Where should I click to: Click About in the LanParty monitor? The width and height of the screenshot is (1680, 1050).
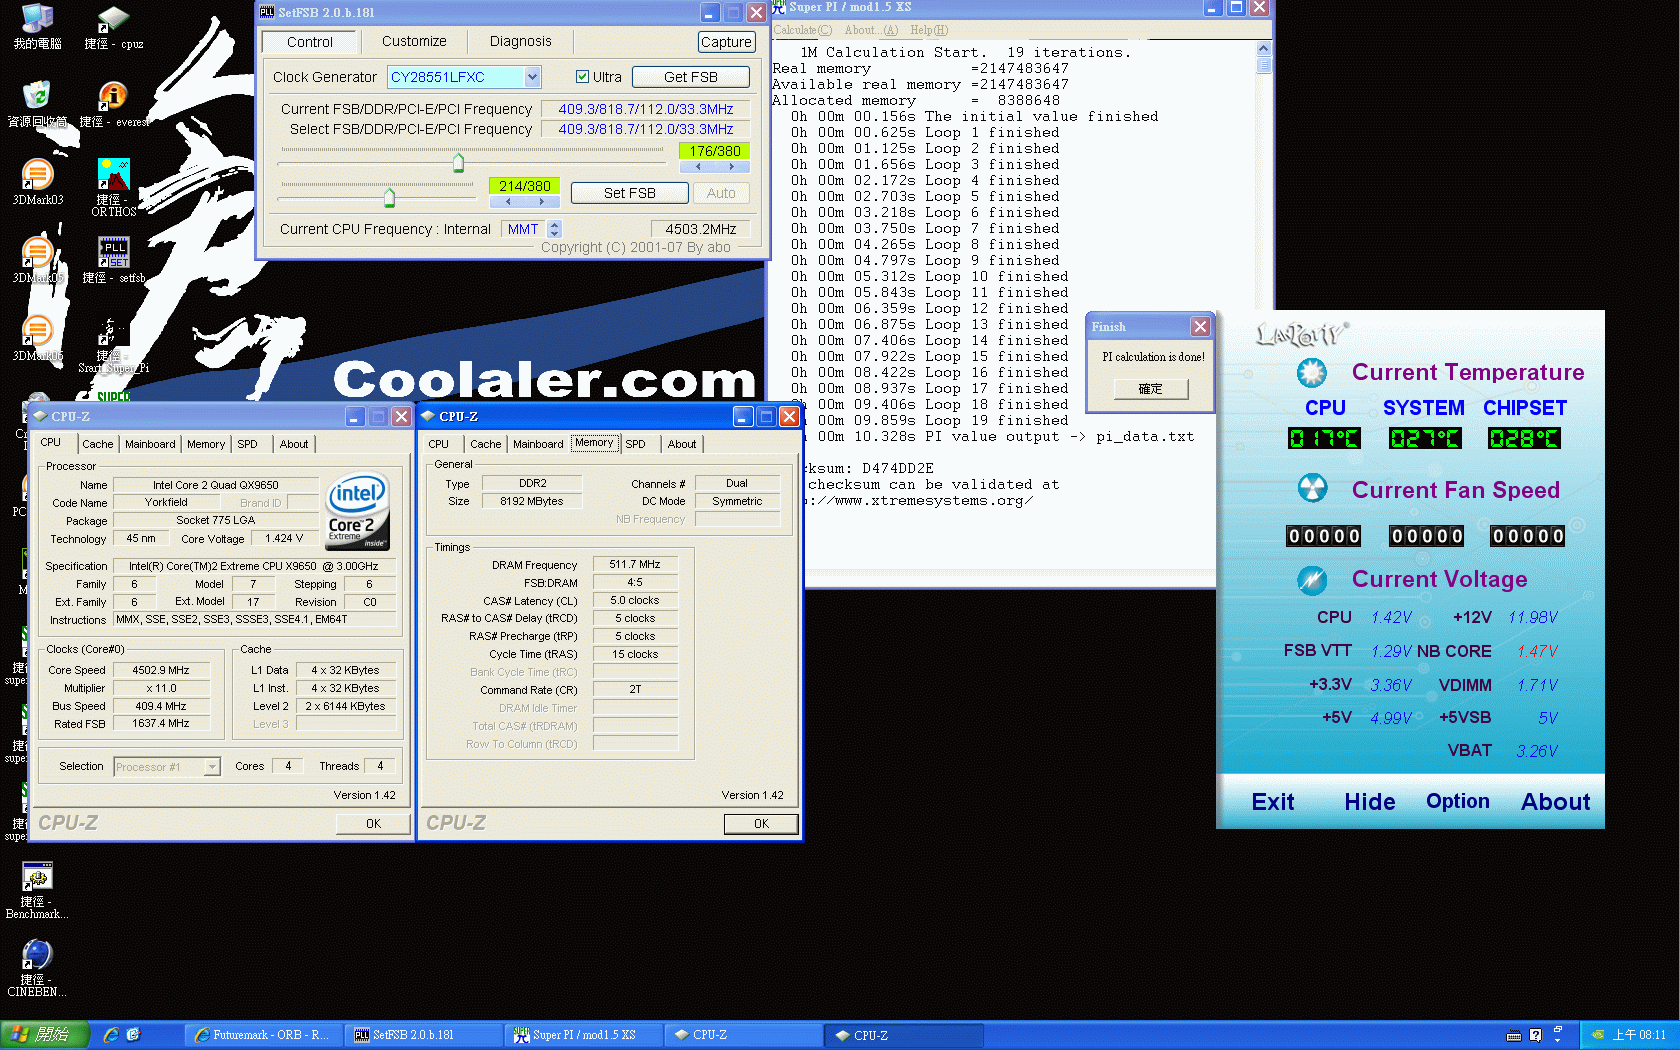click(x=1555, y=802)
